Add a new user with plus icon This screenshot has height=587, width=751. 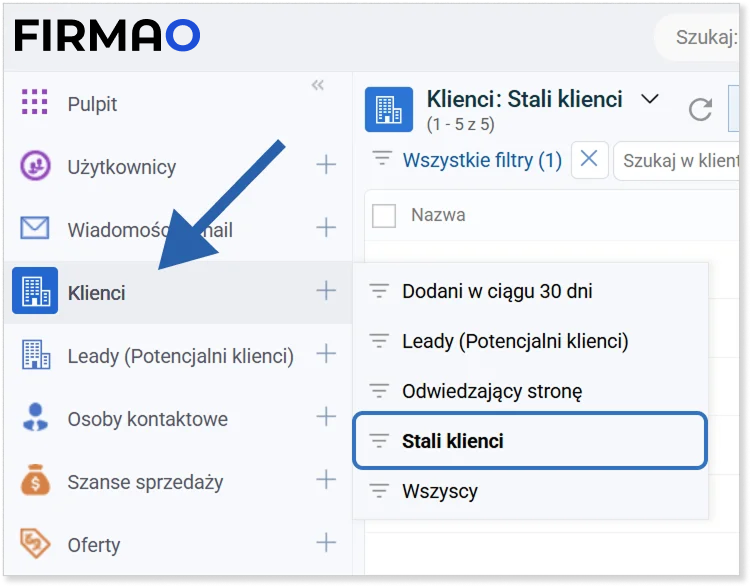point(326,165)
